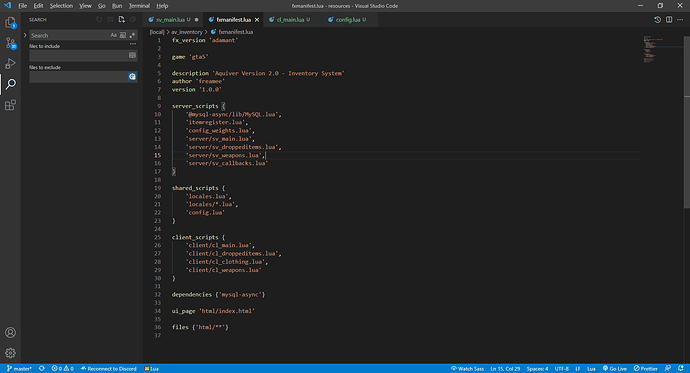Image resolution: width=690 pixels, height=373 pixels.
Task: Click Watch Sass in status bar
Action: (x=467, y=369)
